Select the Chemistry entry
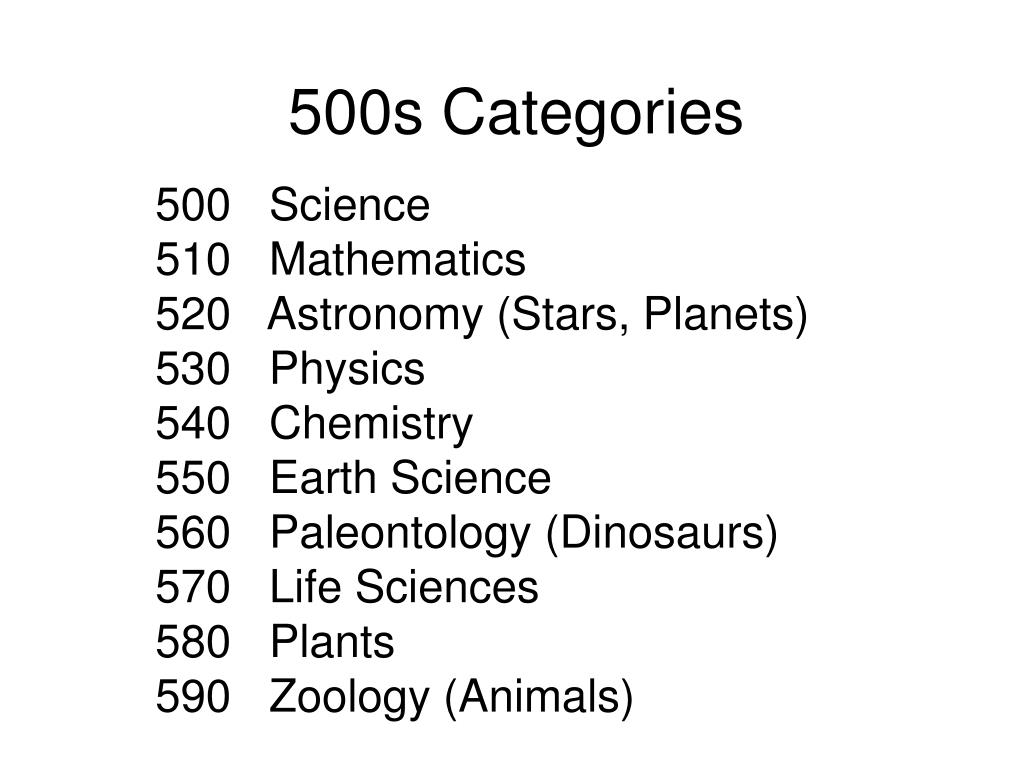1024x768 pixels. tap(372, 424)
